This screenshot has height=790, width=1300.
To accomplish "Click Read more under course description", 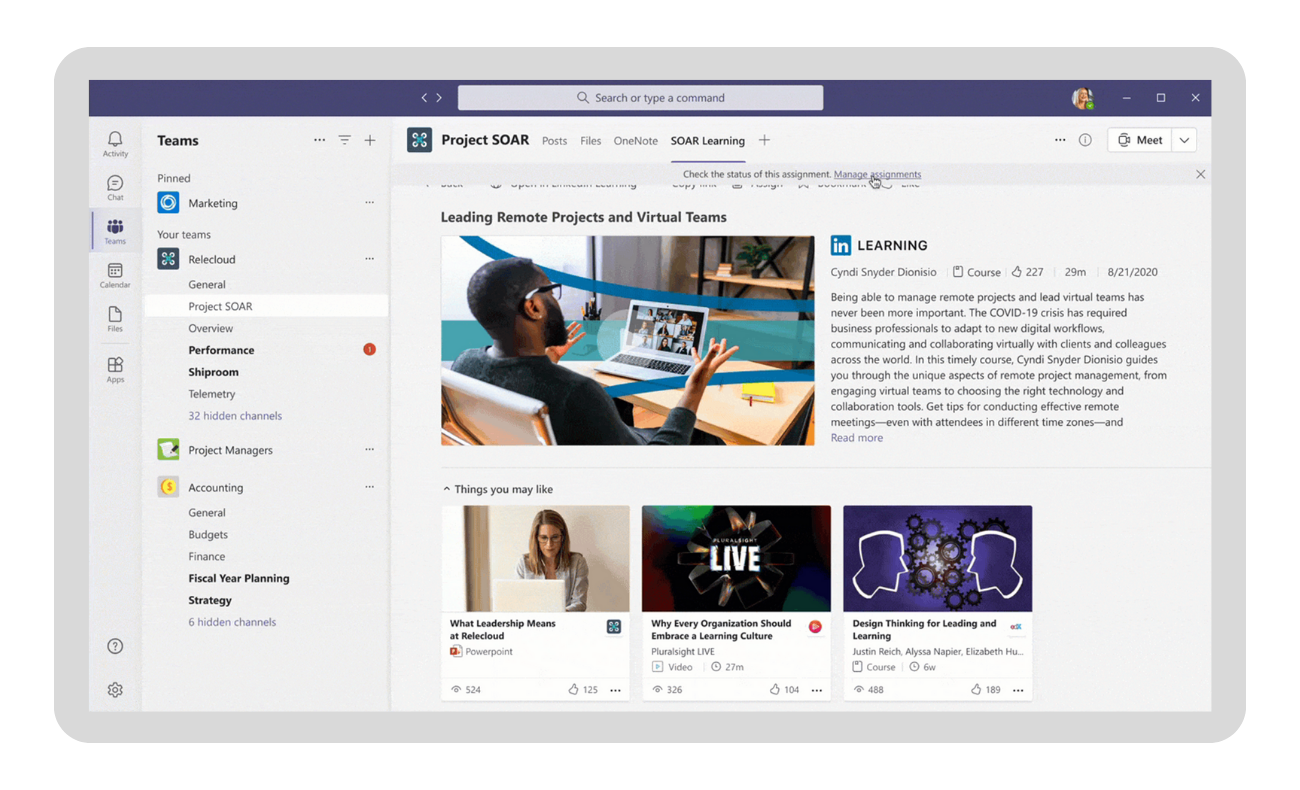I will [857, 438].
